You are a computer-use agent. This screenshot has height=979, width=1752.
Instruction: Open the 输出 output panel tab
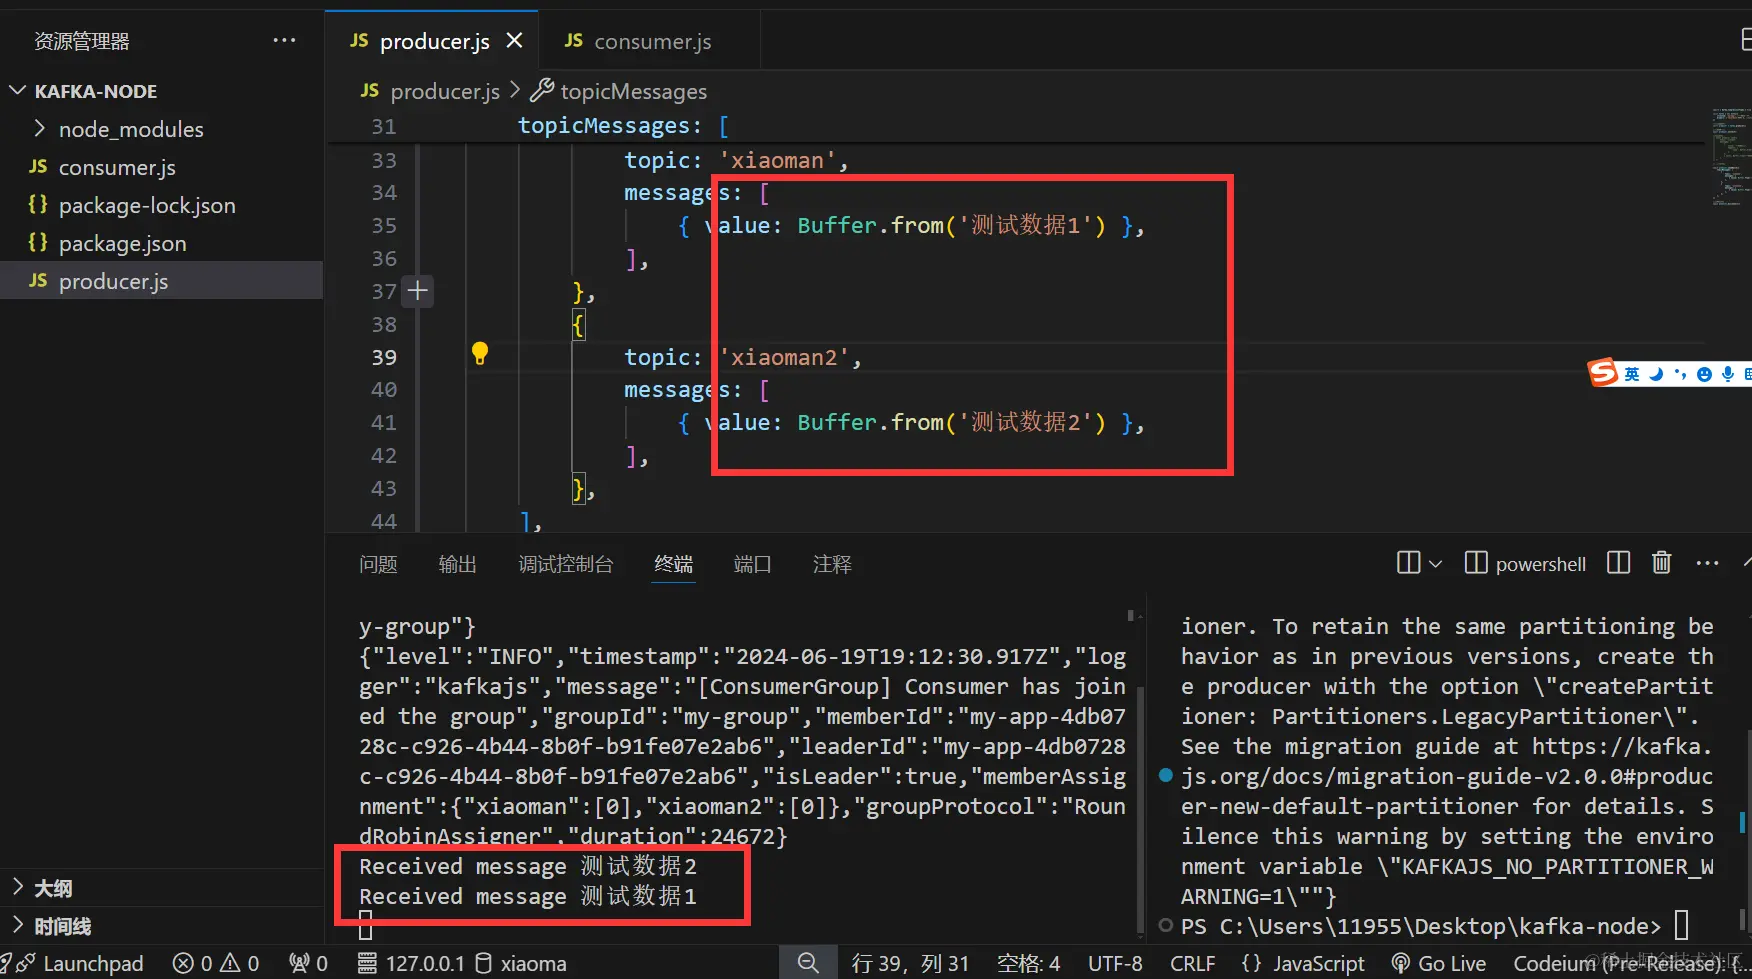(457, 564)
